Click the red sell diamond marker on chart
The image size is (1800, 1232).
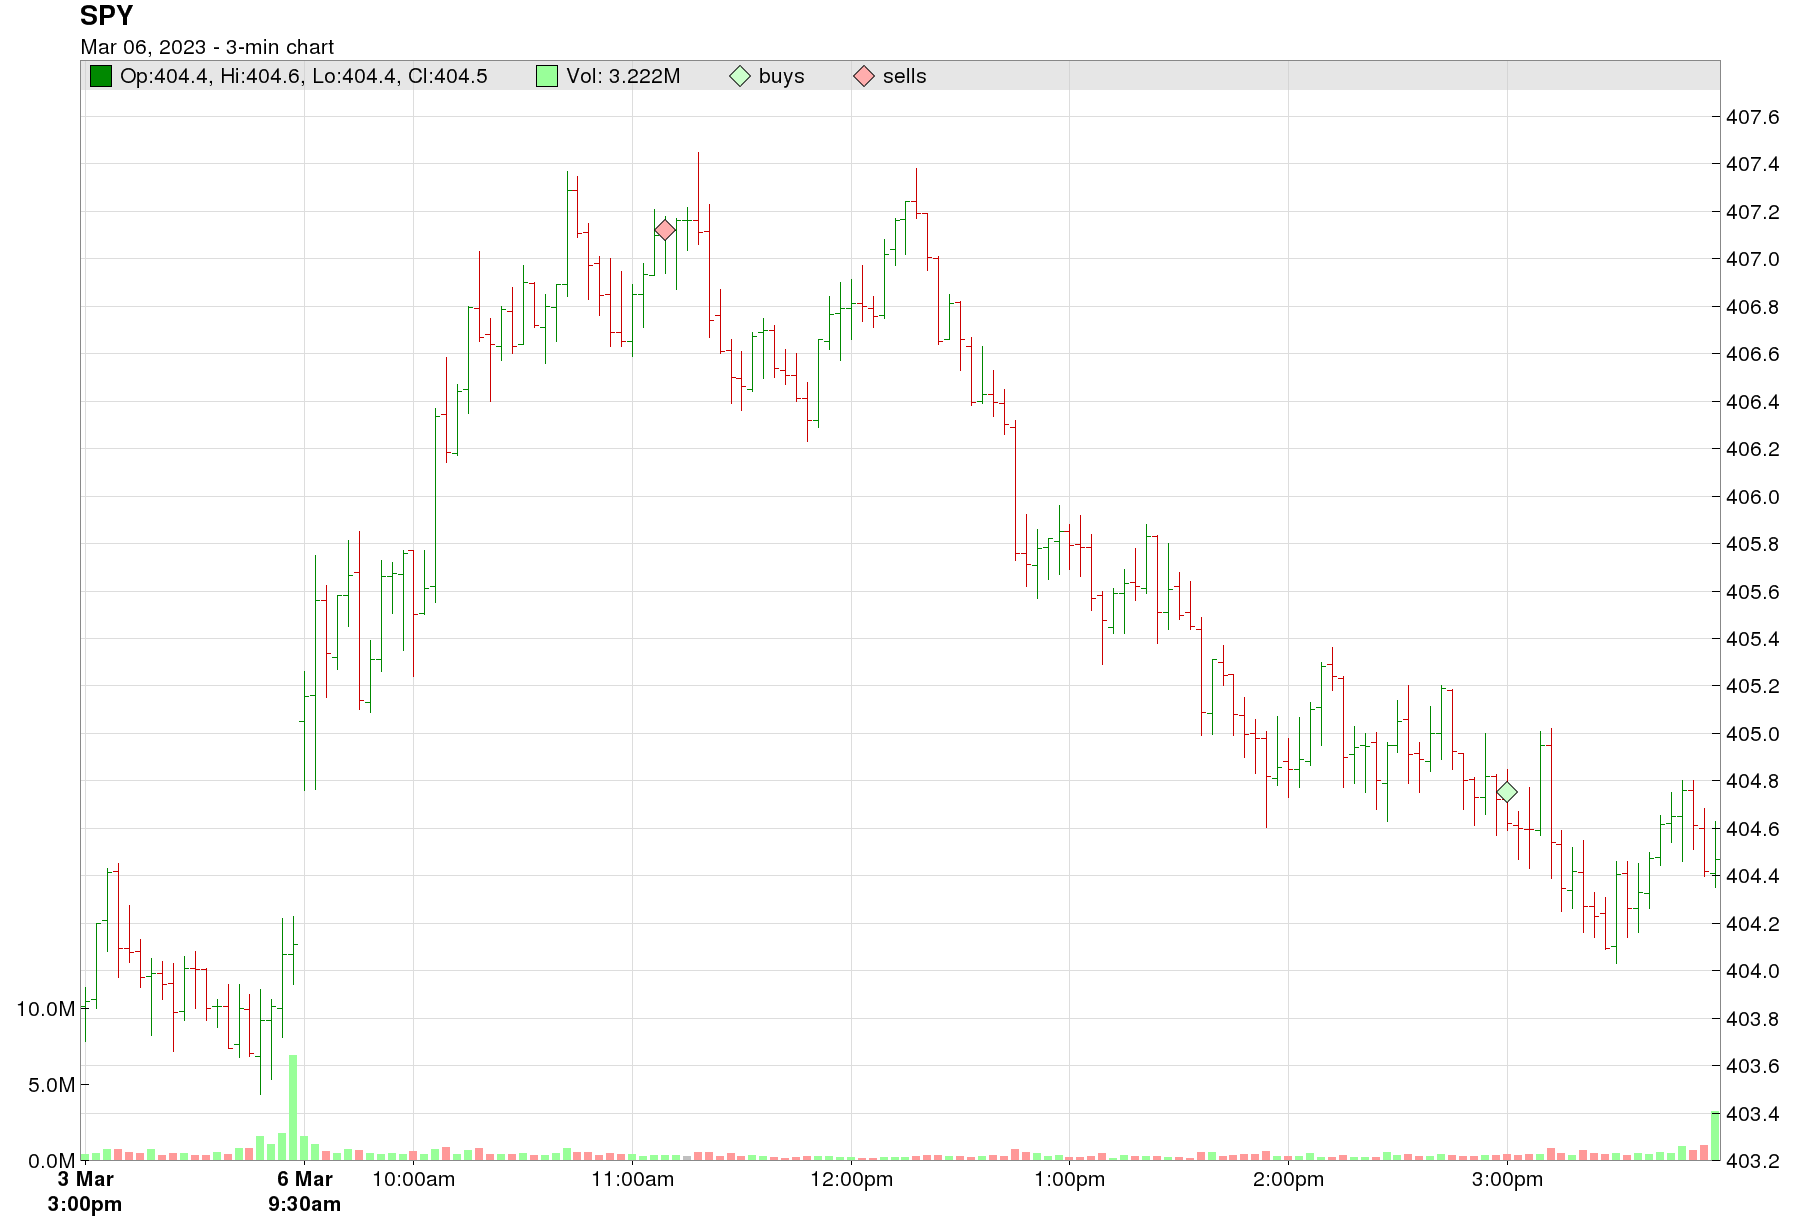pyautogui.click(x=665, y=231)
